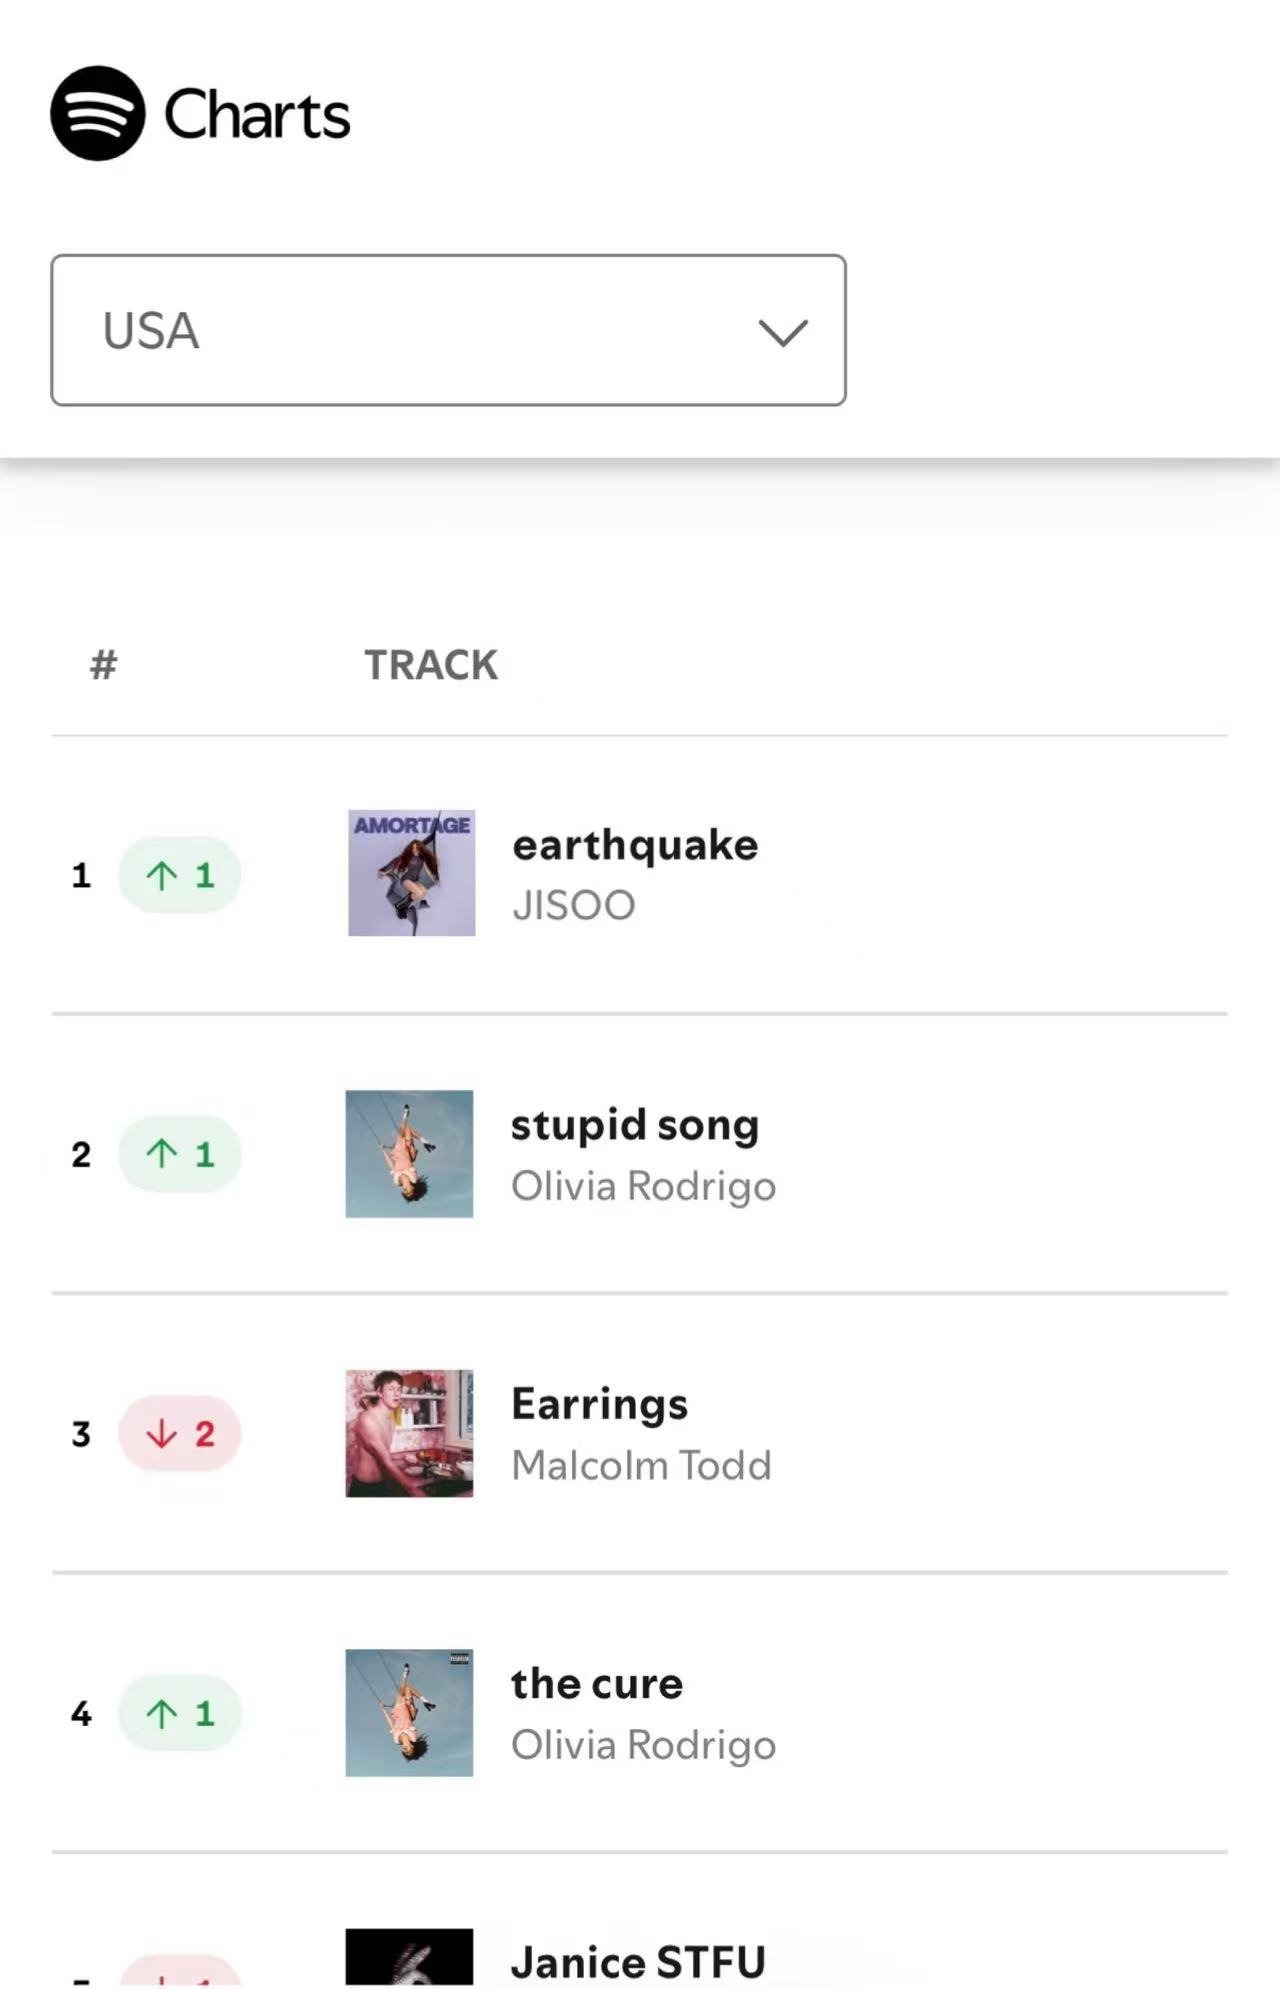Open the Earrings cover art thumbnail
The image size is (1280, 1989).
409,1433
